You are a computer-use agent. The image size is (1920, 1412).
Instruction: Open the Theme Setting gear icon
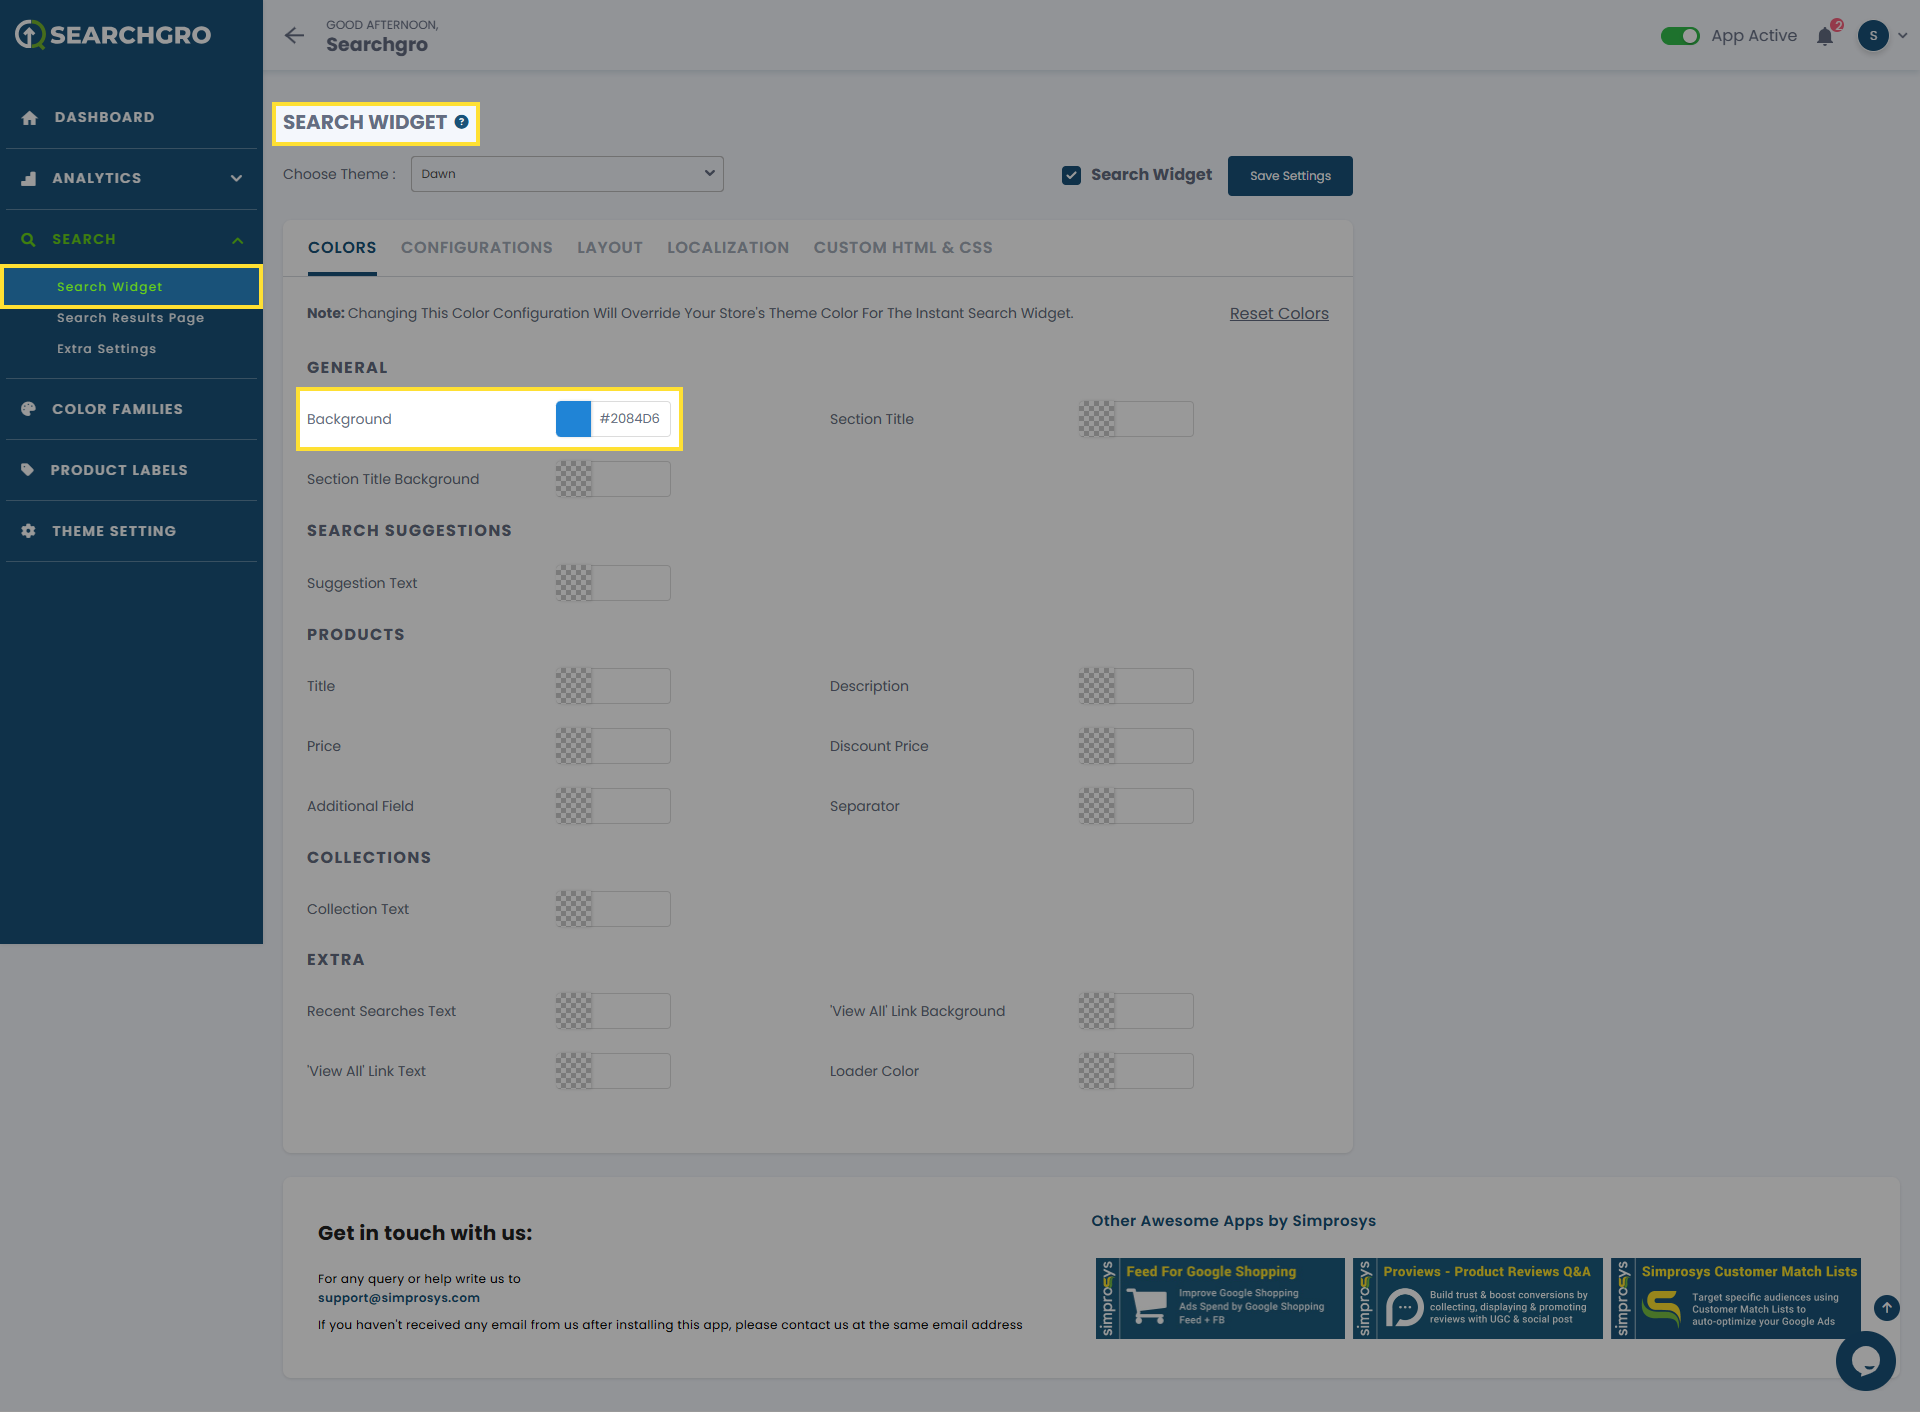click(x=29, y=531)
